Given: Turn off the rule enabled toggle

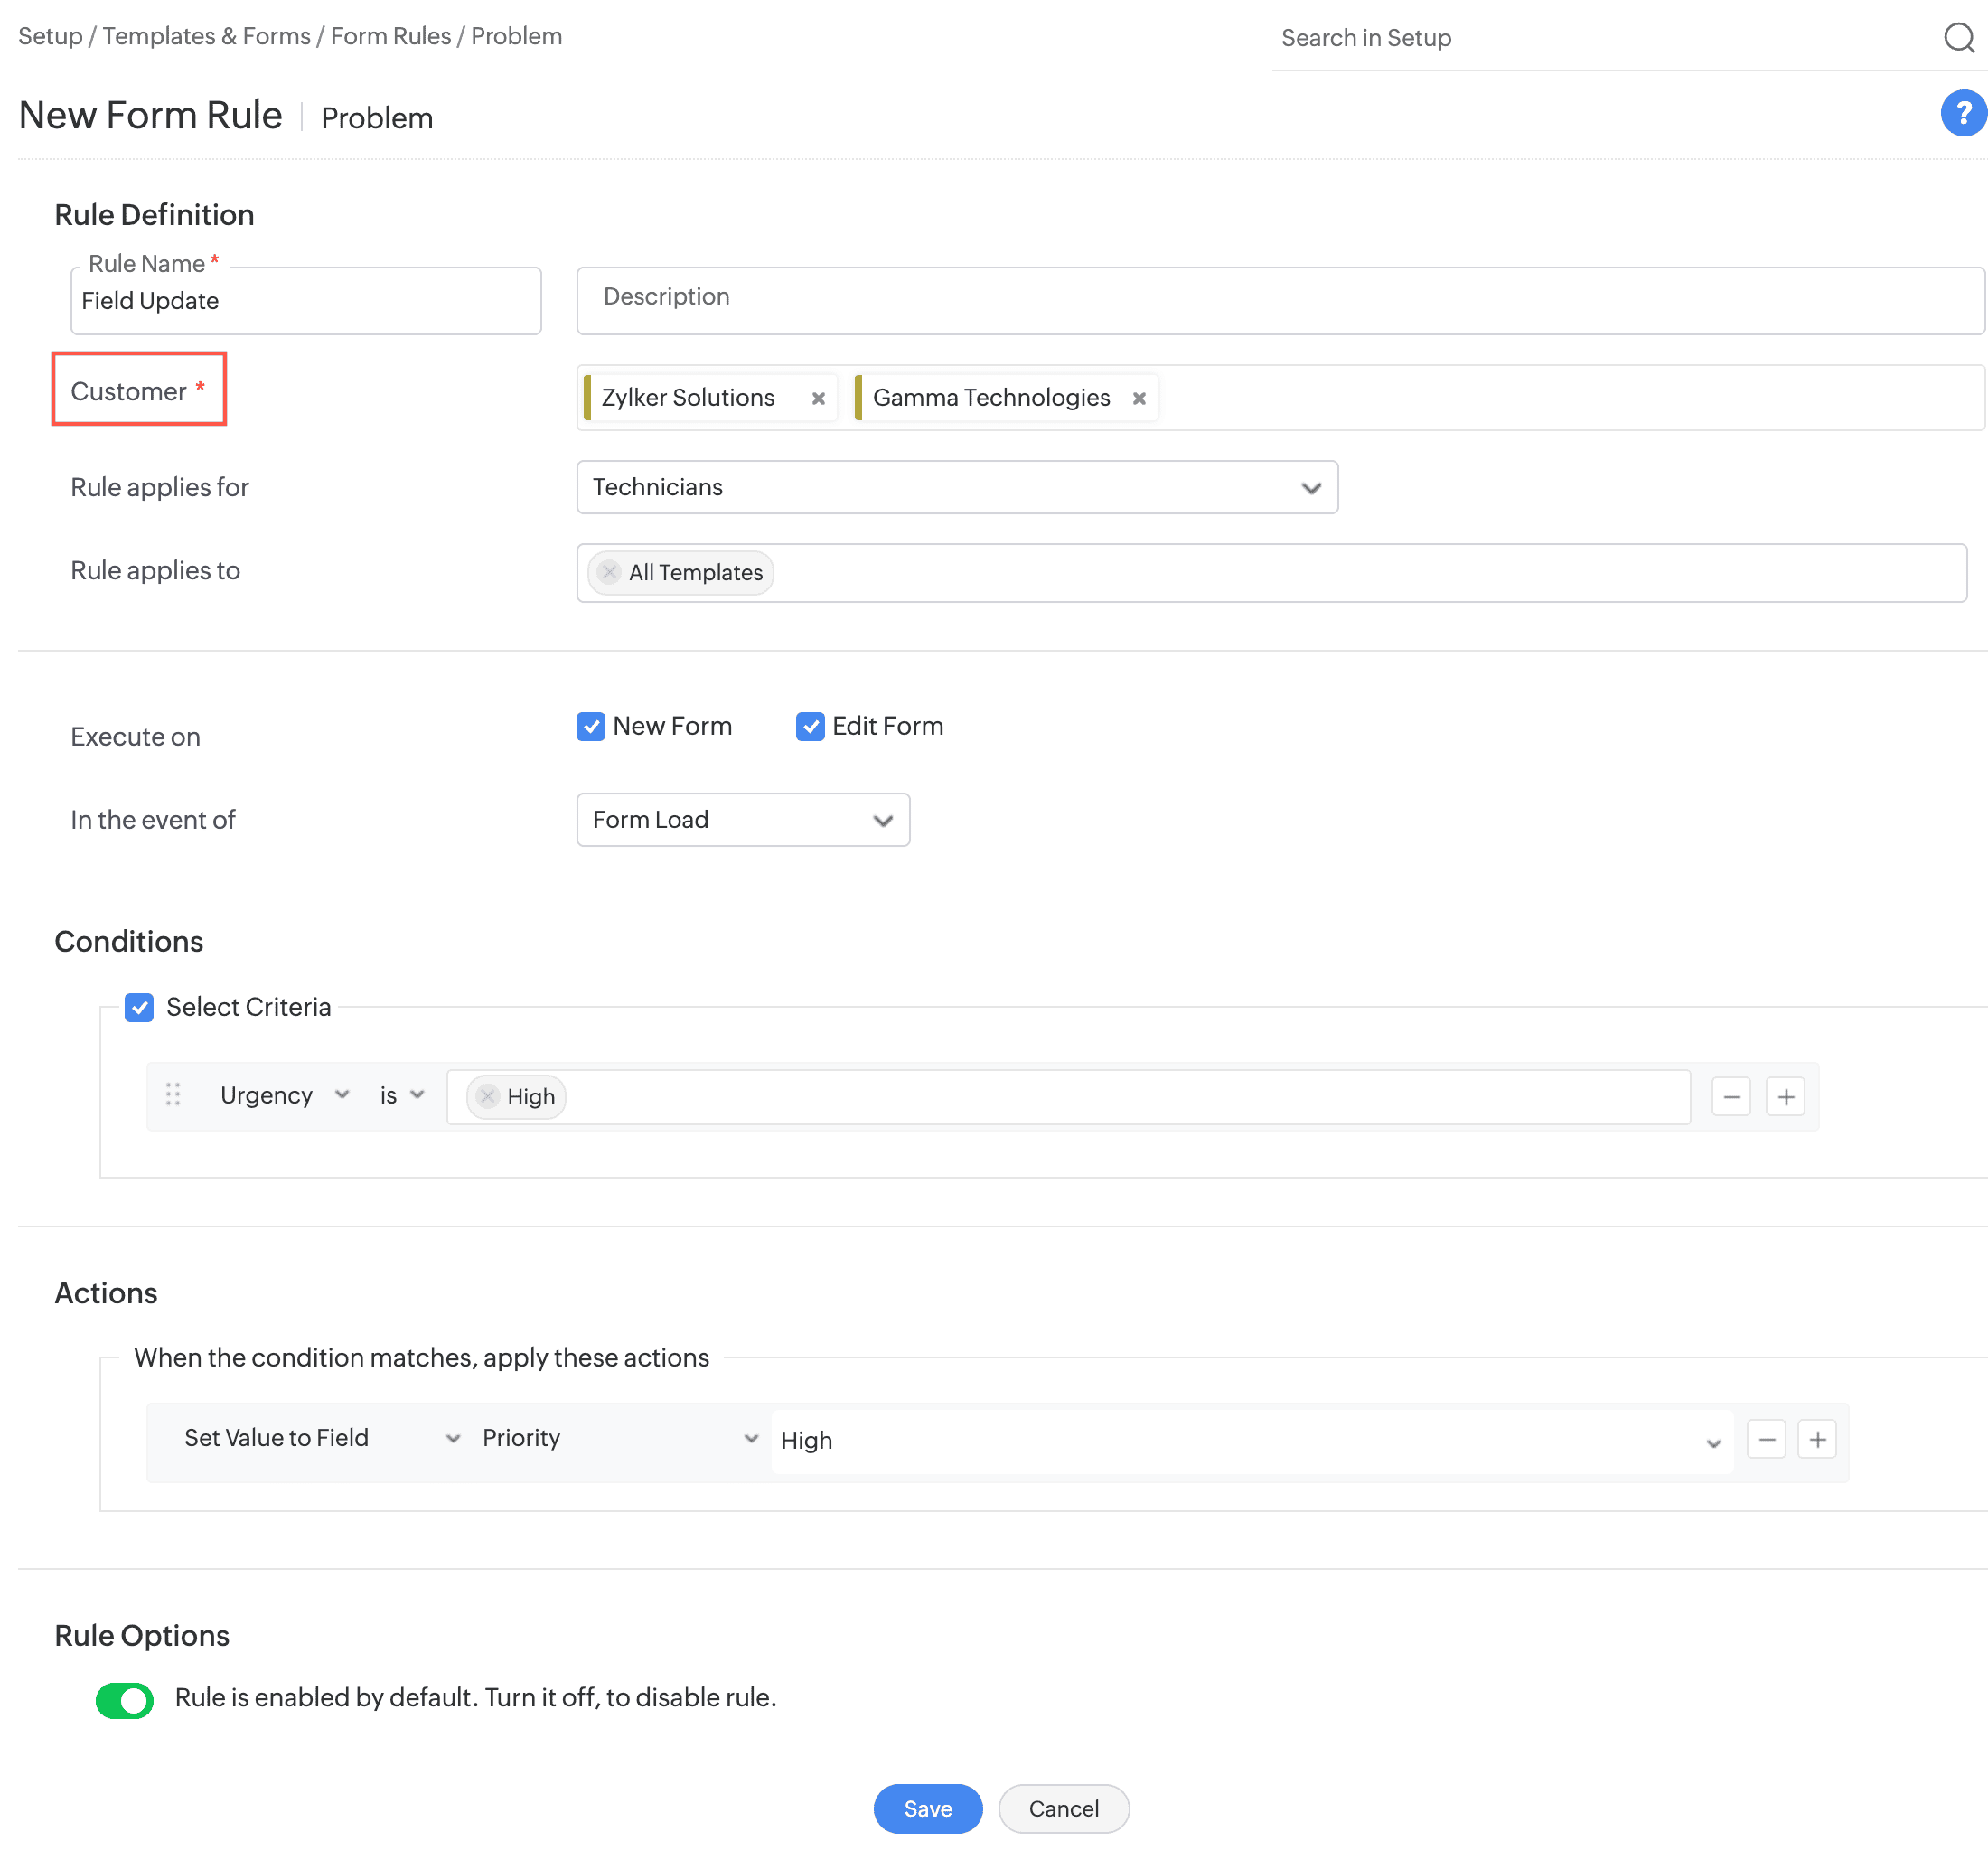Looking at the screenshot, I should click(125, 1699).
